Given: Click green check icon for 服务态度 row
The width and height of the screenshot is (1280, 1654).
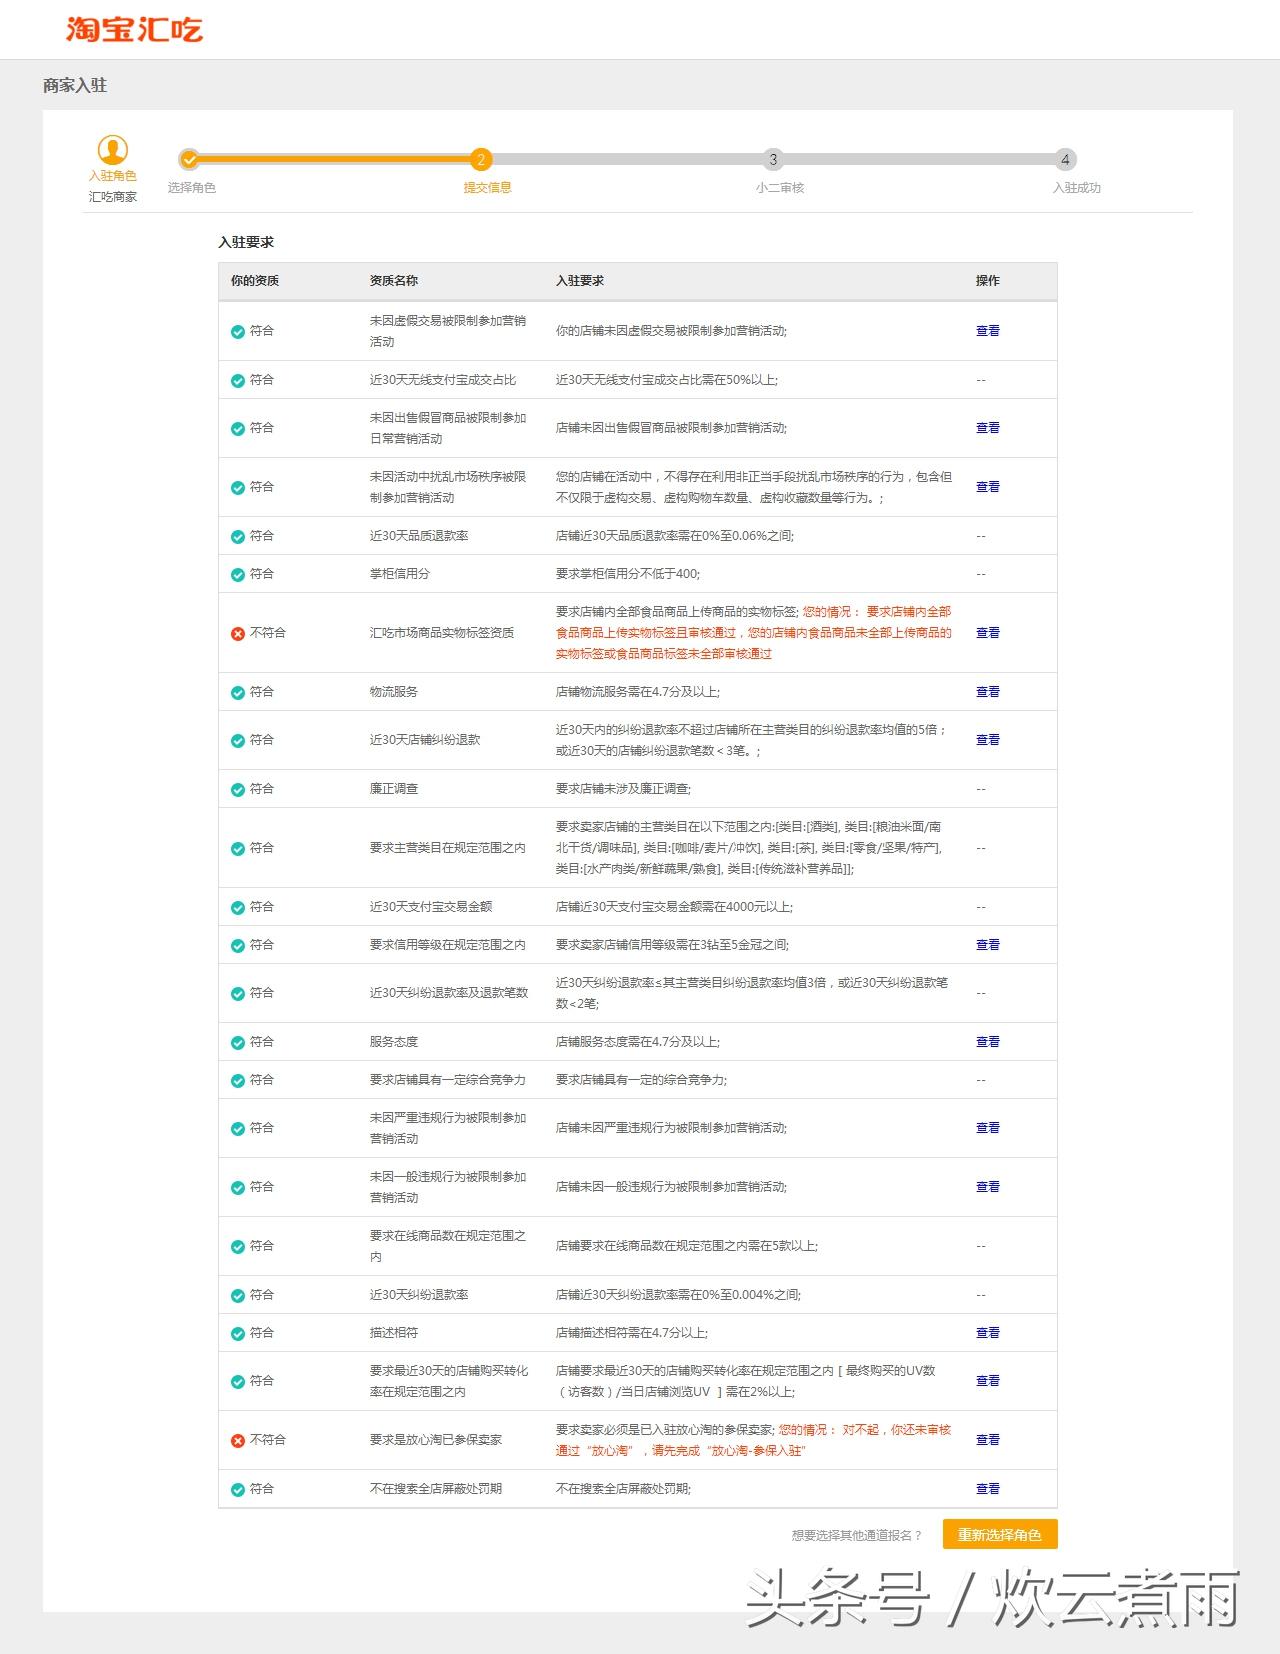Looking at the screenshot, I should click(238, 1042).
